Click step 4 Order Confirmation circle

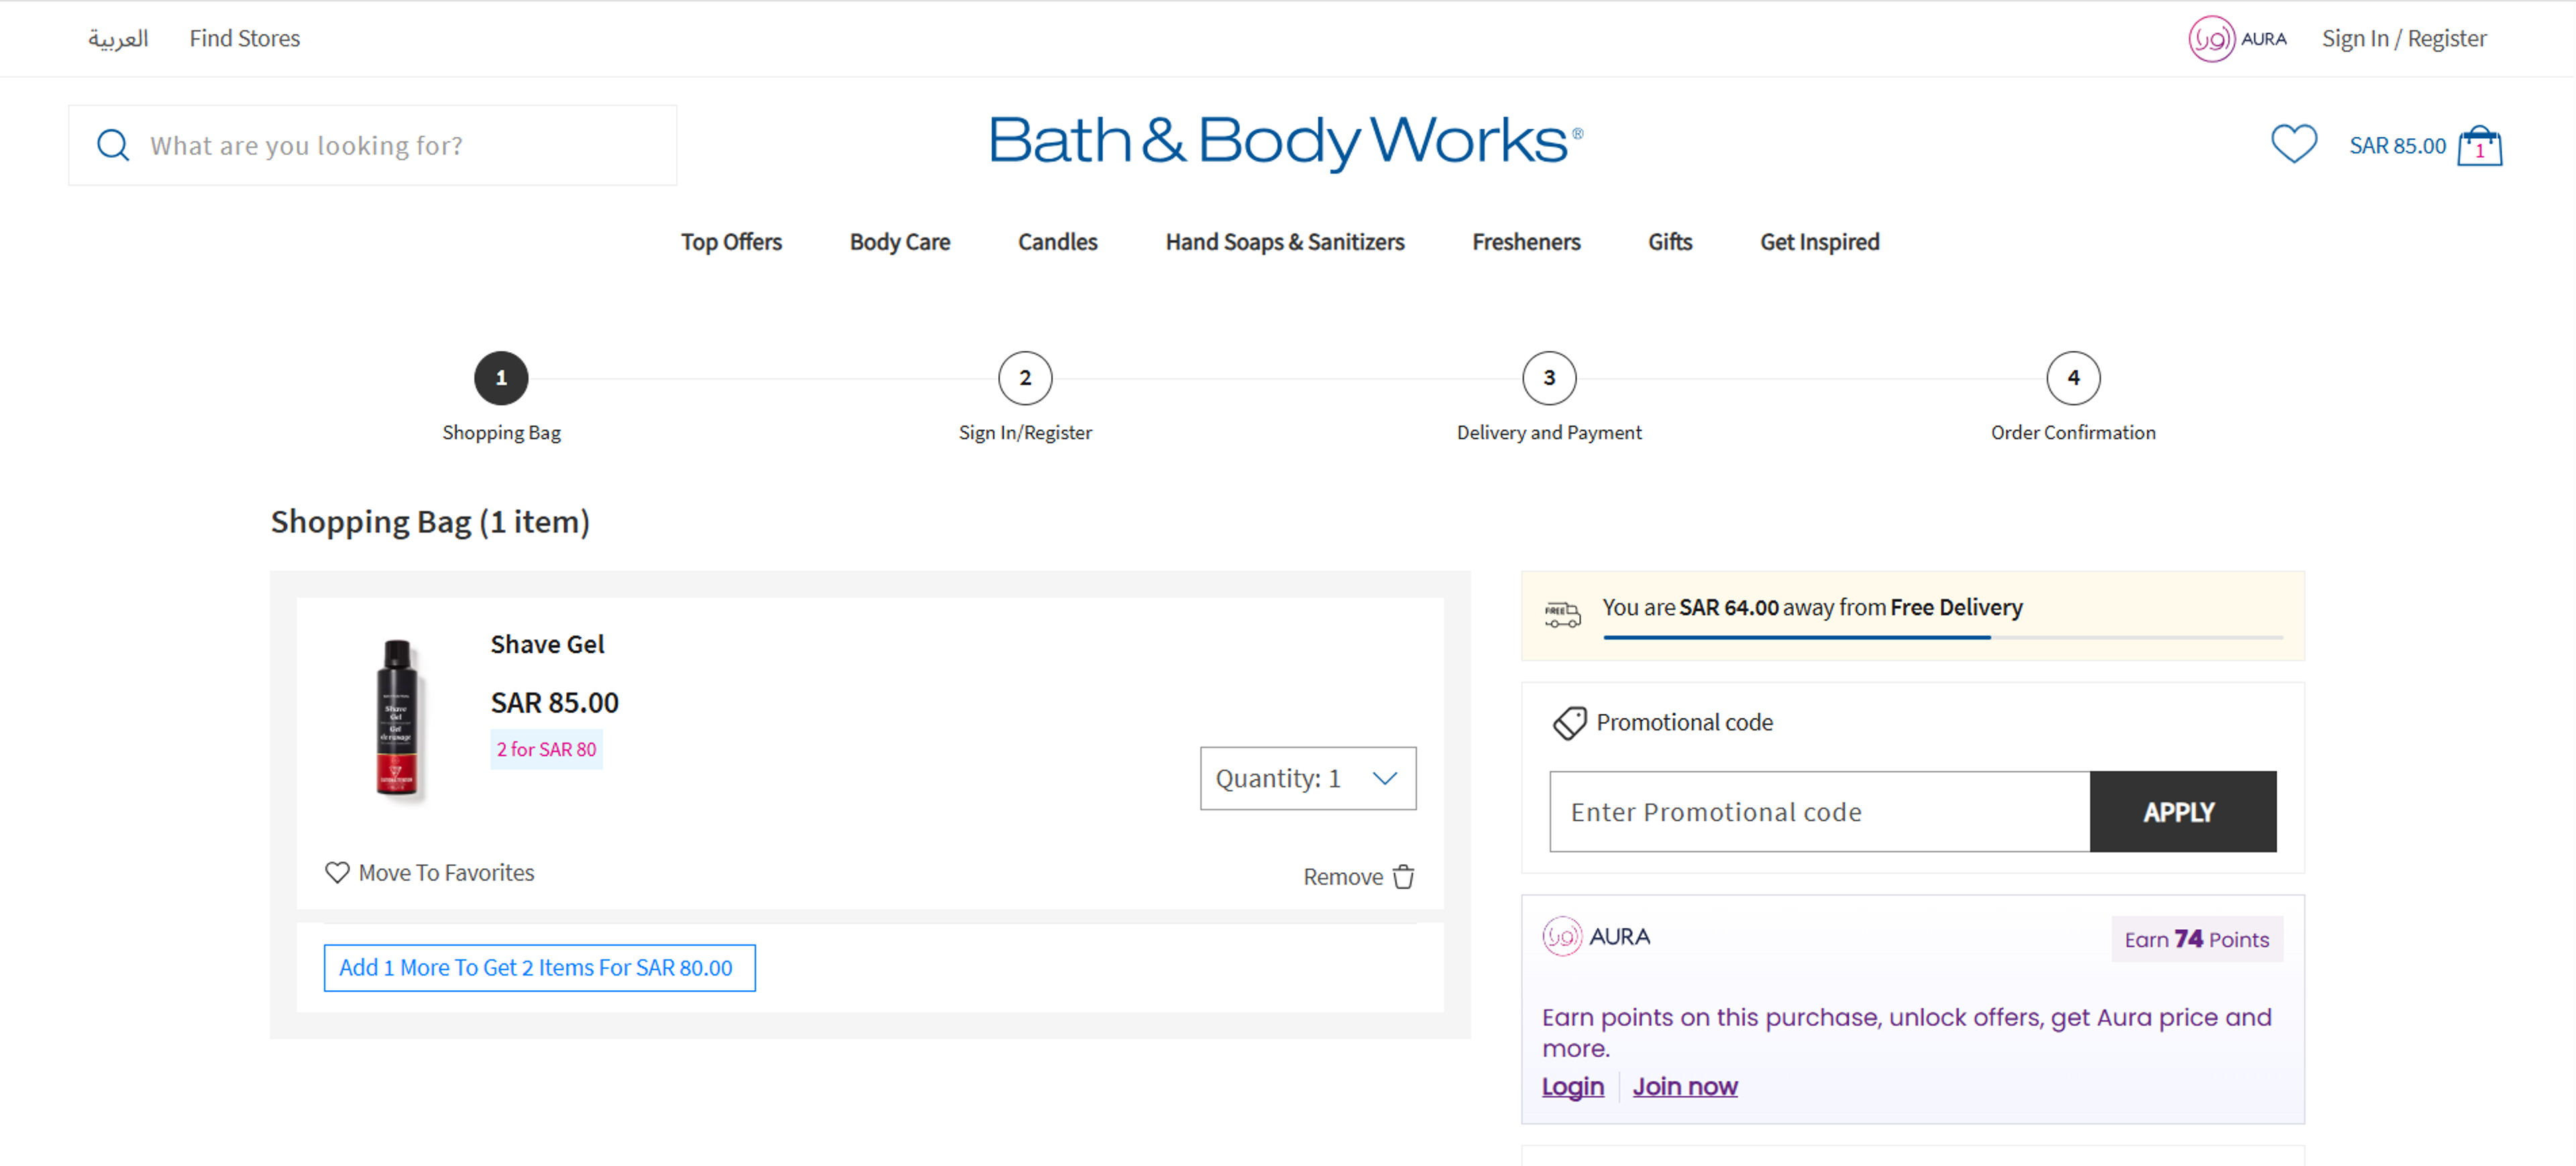click(2073, 378)
